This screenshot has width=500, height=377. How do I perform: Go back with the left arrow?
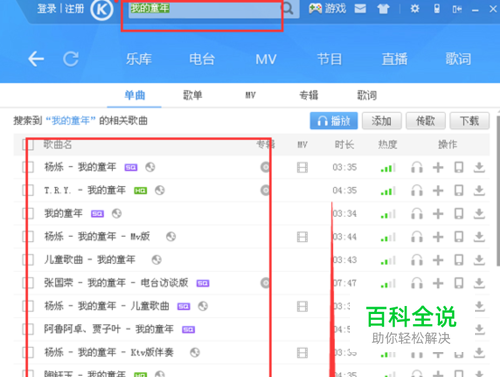coord(36,59)
